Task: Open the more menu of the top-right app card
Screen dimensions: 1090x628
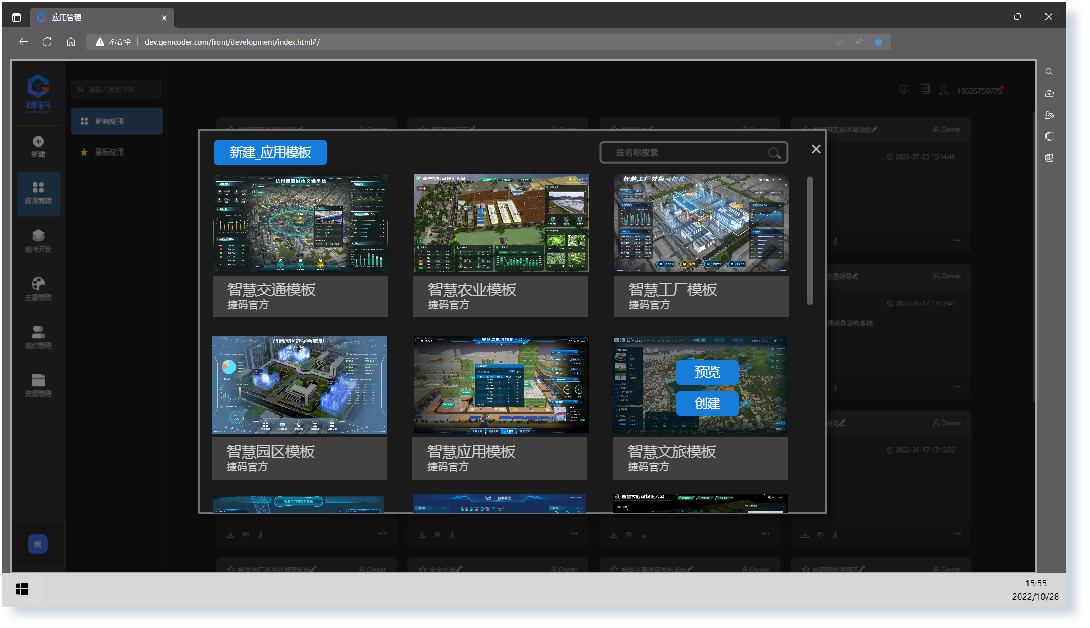Action: pyautogui.click(x=957, y=241)
